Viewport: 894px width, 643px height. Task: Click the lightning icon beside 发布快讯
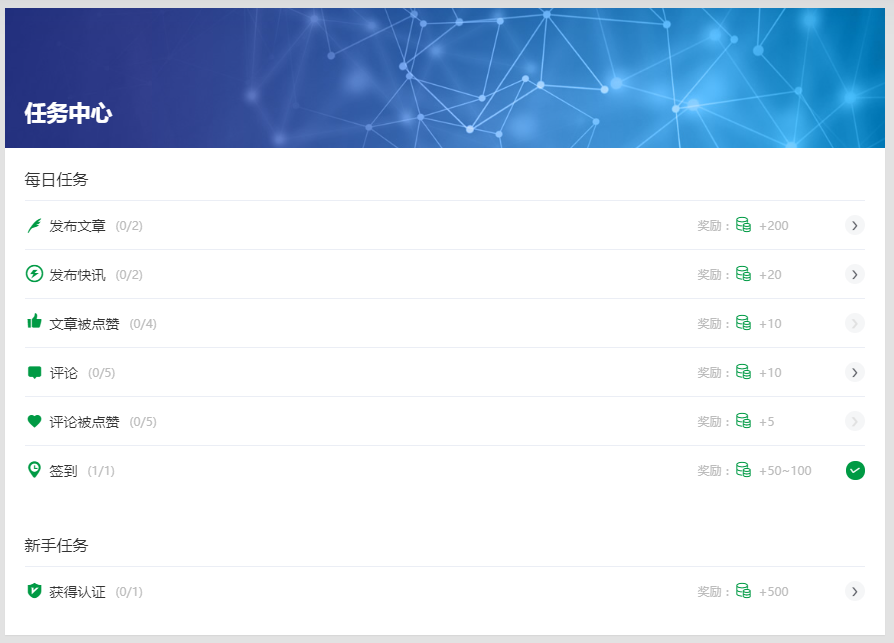click(34, 274)
